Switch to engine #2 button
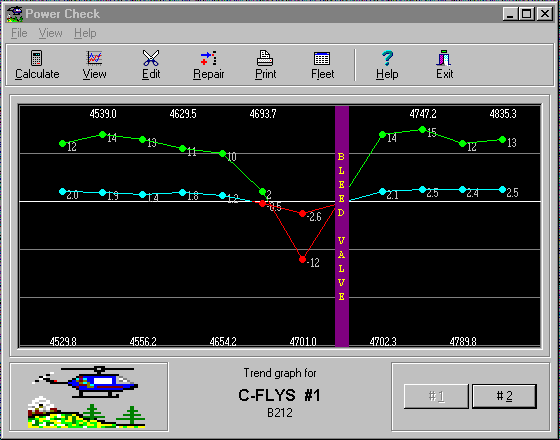This screenshot has width=560, height=440. click(504, 396)
